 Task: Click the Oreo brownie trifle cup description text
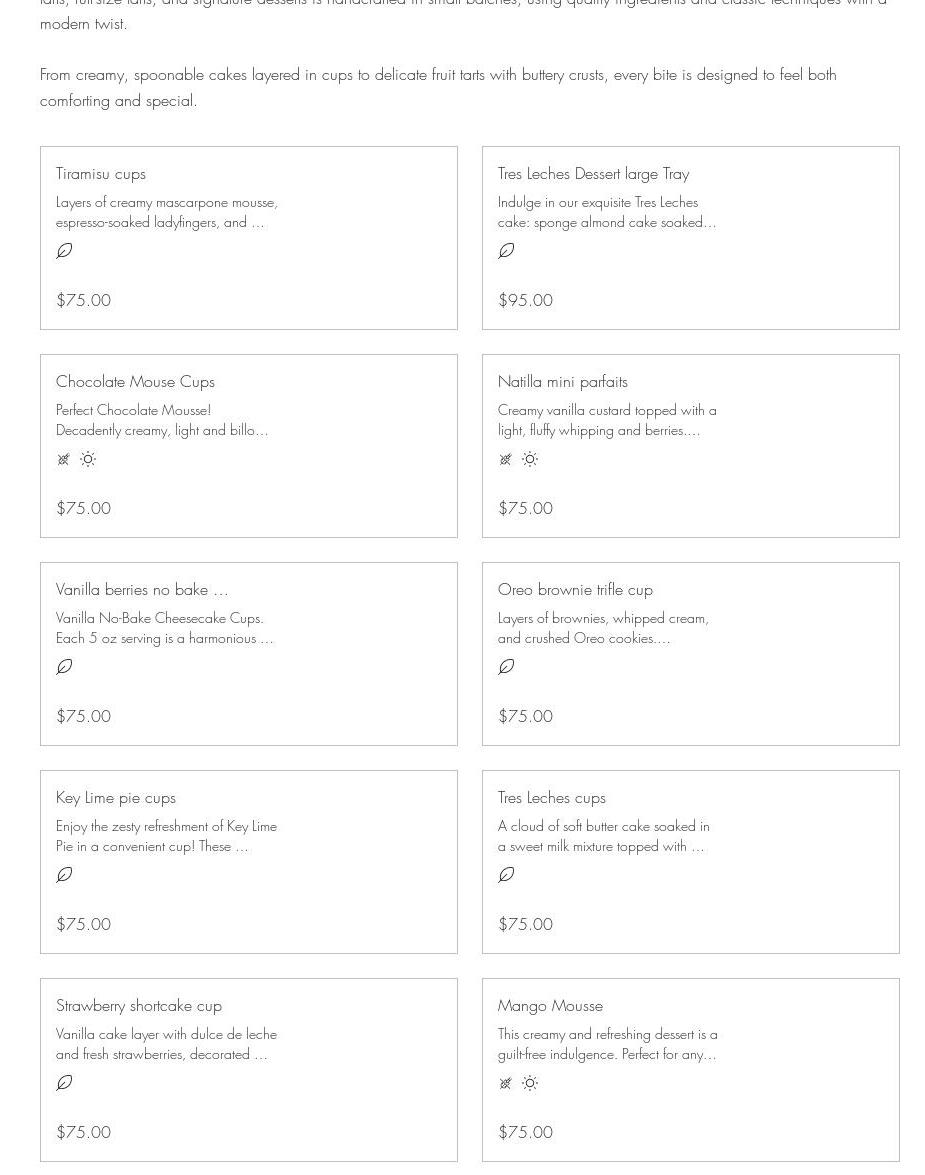coord(603,628)
